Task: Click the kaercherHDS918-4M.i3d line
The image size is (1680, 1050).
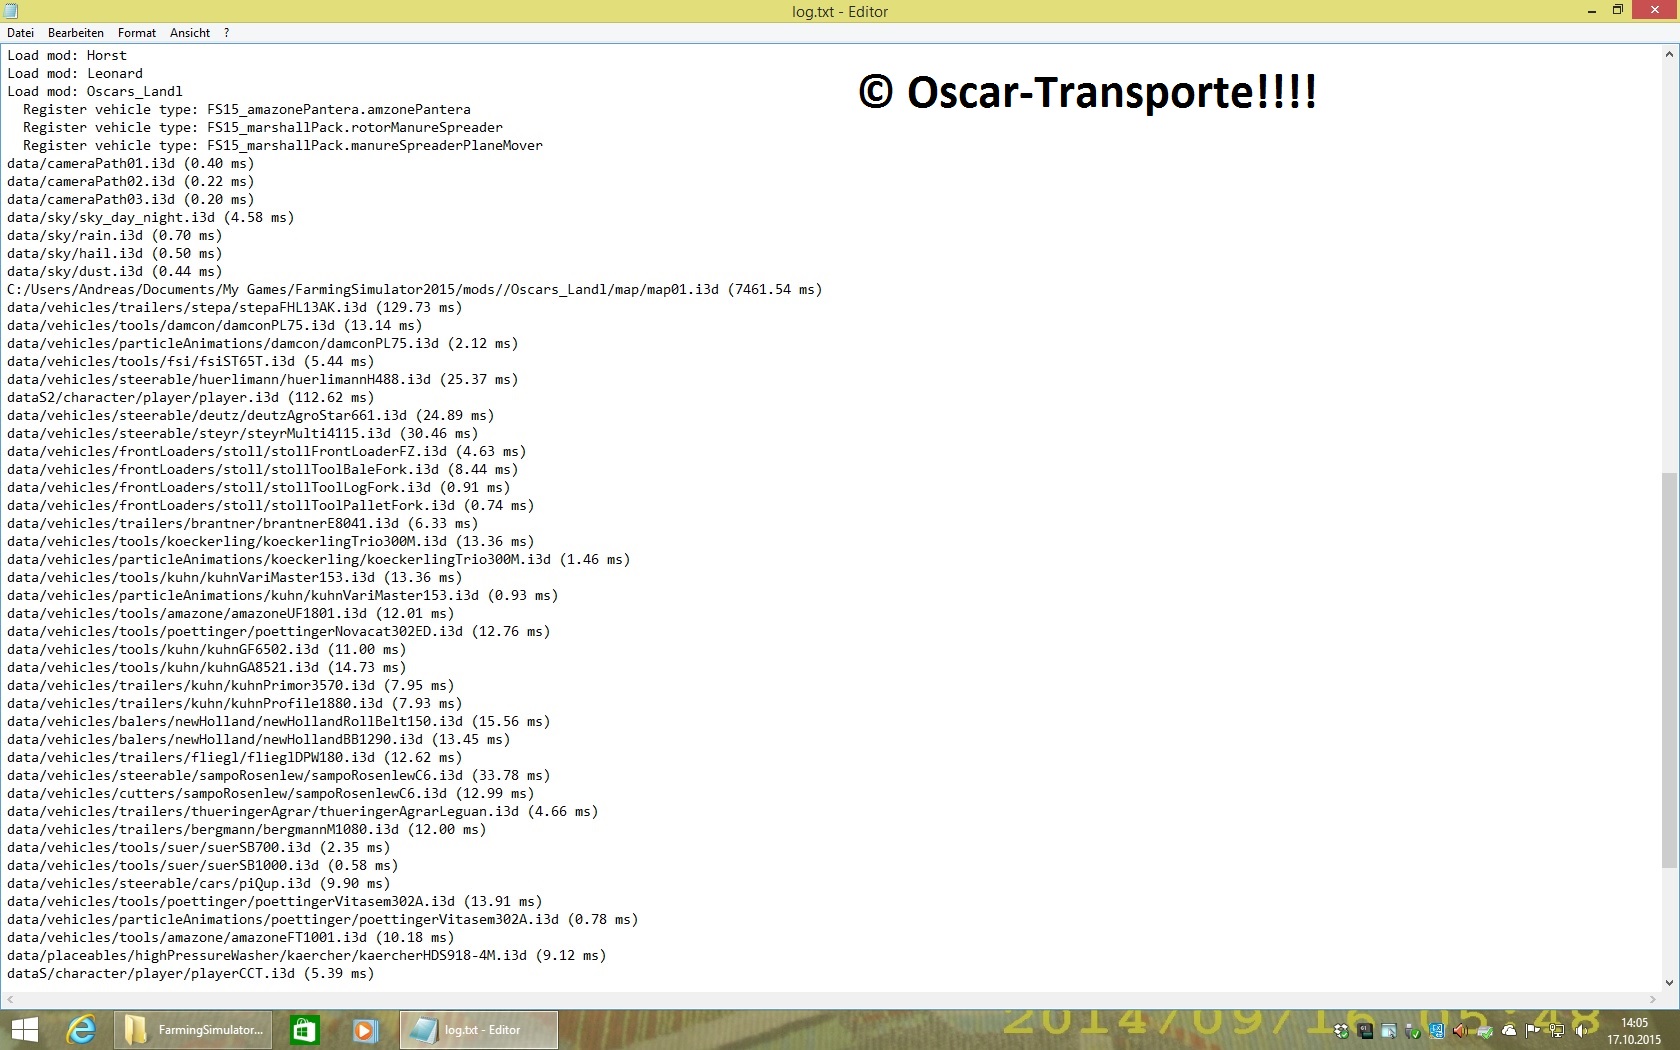Action: [307, 956]
